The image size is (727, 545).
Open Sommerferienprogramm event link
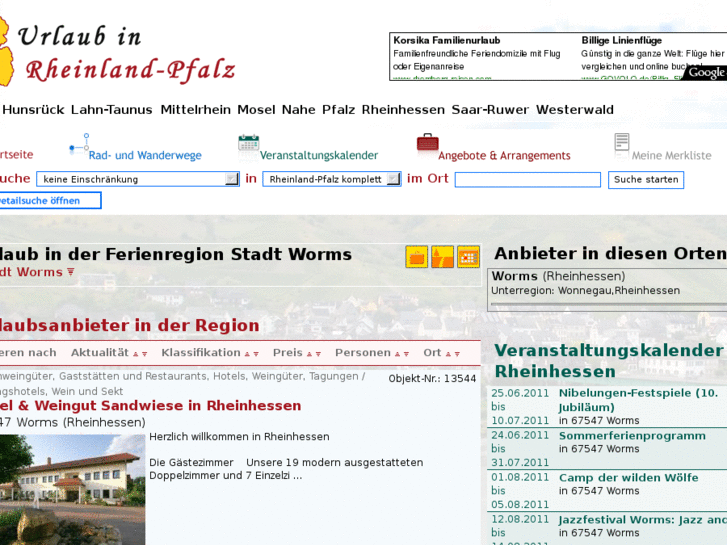pos(632,436)
